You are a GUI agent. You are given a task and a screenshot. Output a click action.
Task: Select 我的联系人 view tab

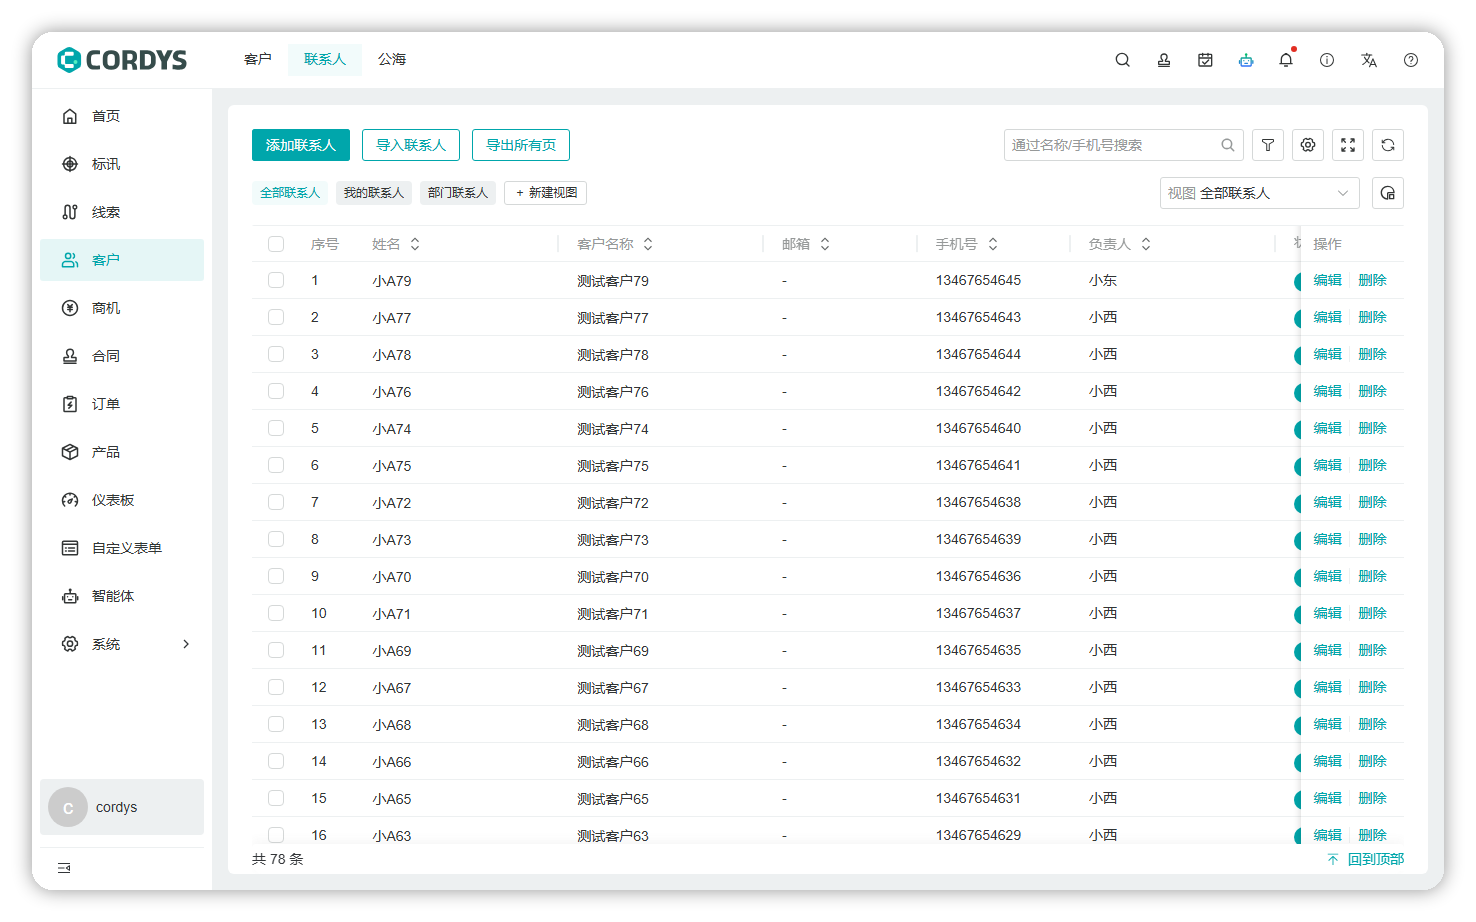click(374, 193)
